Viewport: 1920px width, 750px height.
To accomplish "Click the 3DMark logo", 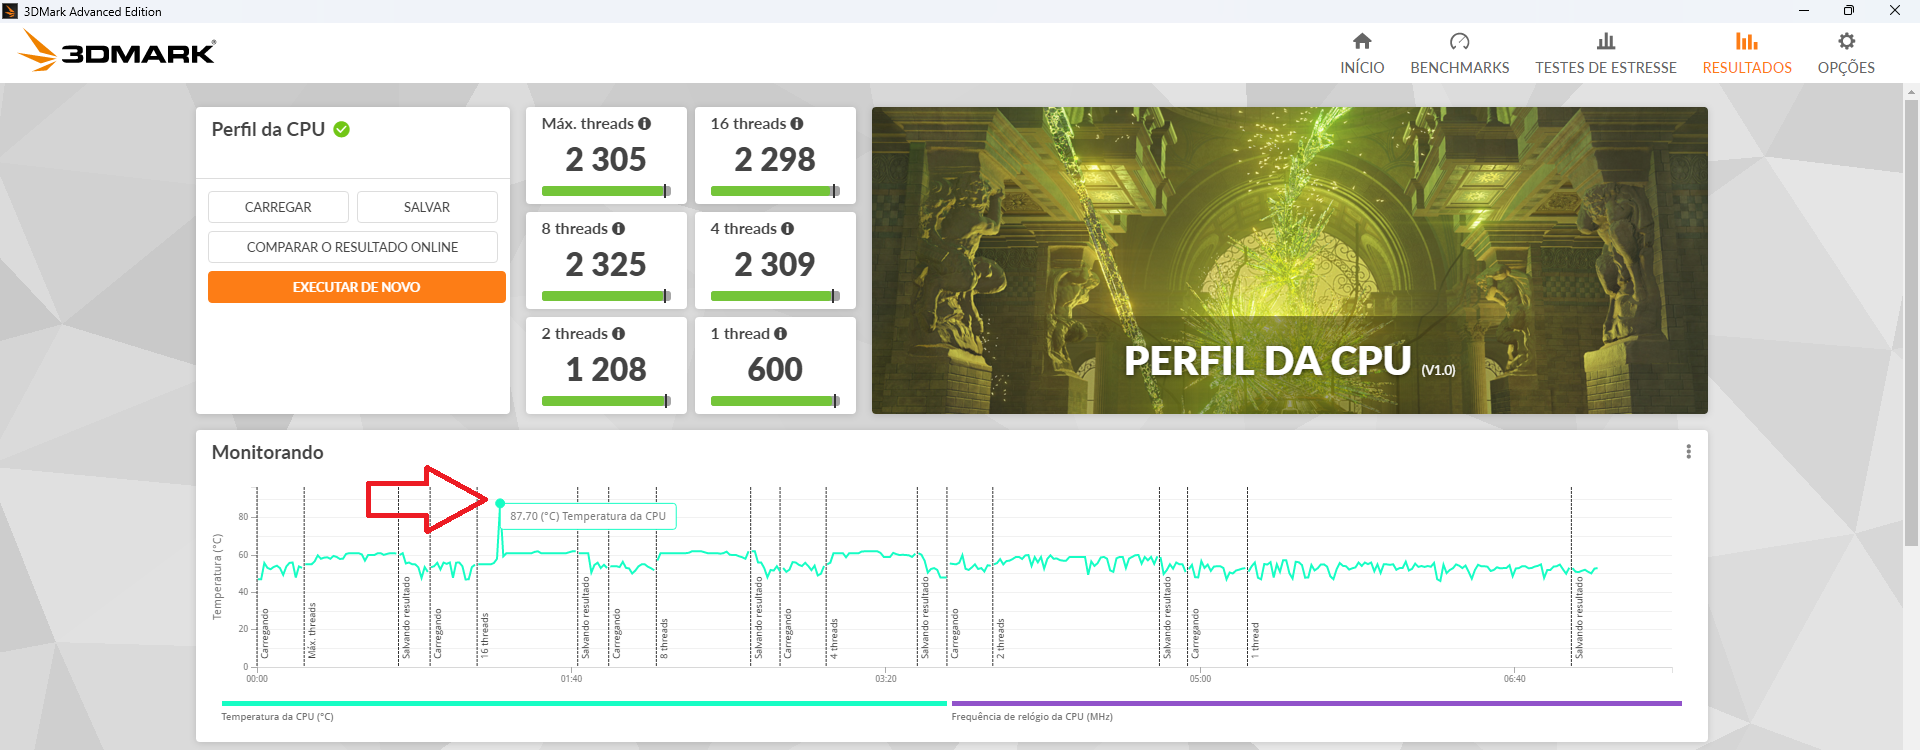I will (117, 51).
